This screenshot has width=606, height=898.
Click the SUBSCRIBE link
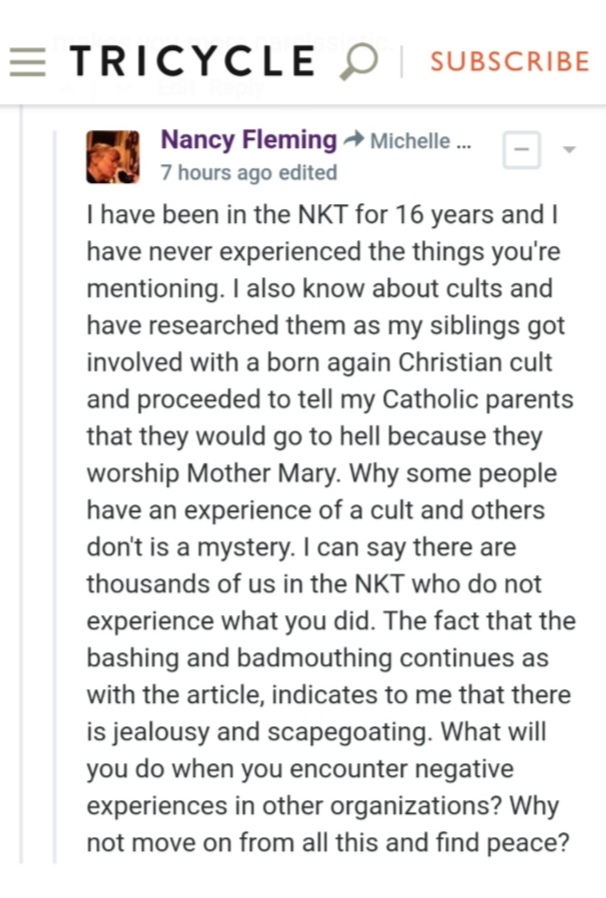tap(509, 62)
